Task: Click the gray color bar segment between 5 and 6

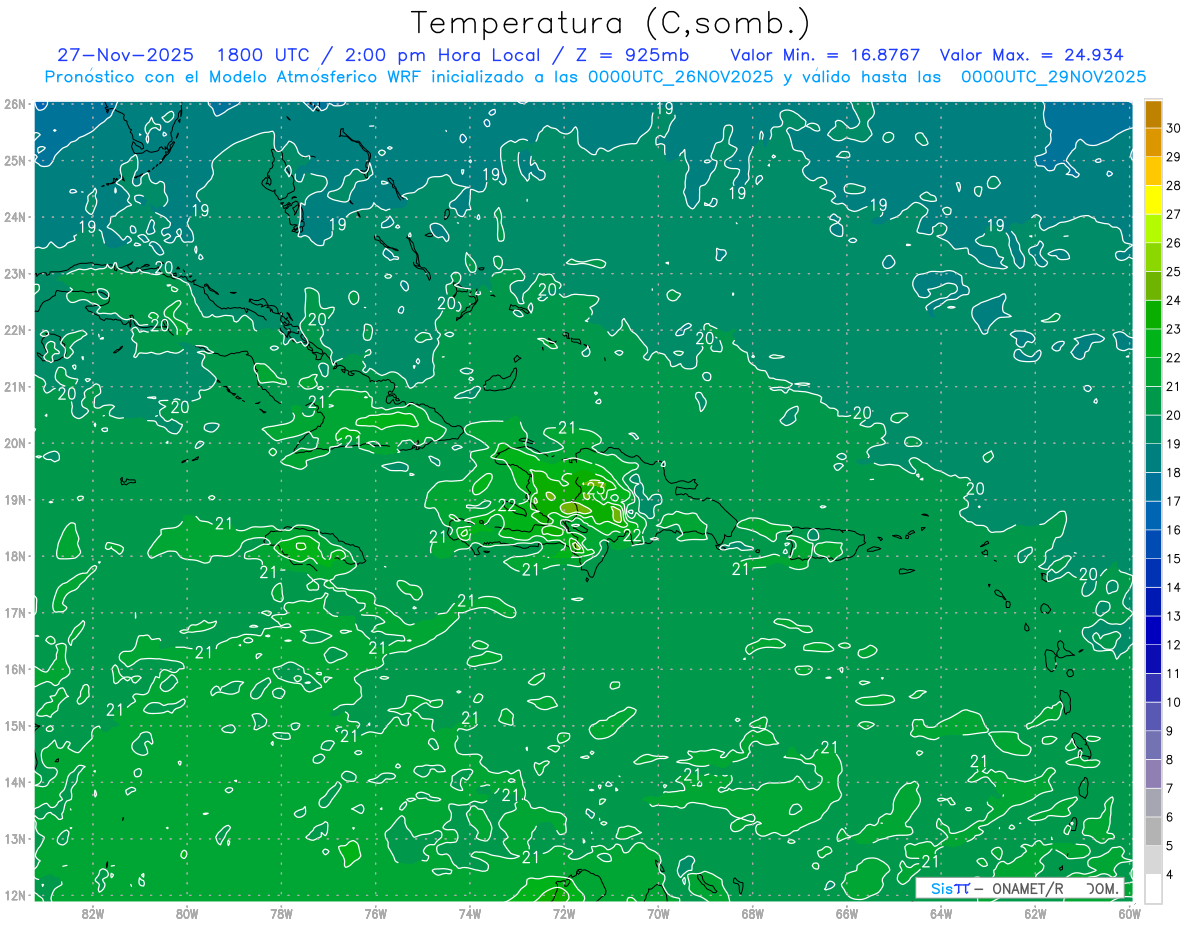Action: 1153,831
